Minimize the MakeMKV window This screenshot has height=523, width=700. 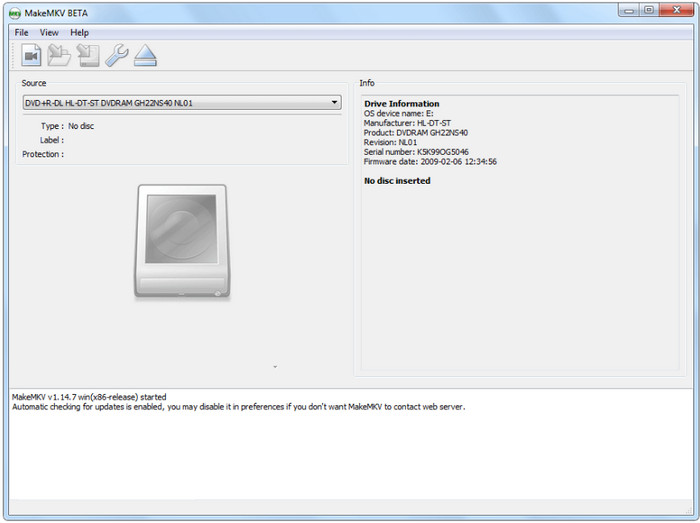pyautogui.click(x=629, y=10)
